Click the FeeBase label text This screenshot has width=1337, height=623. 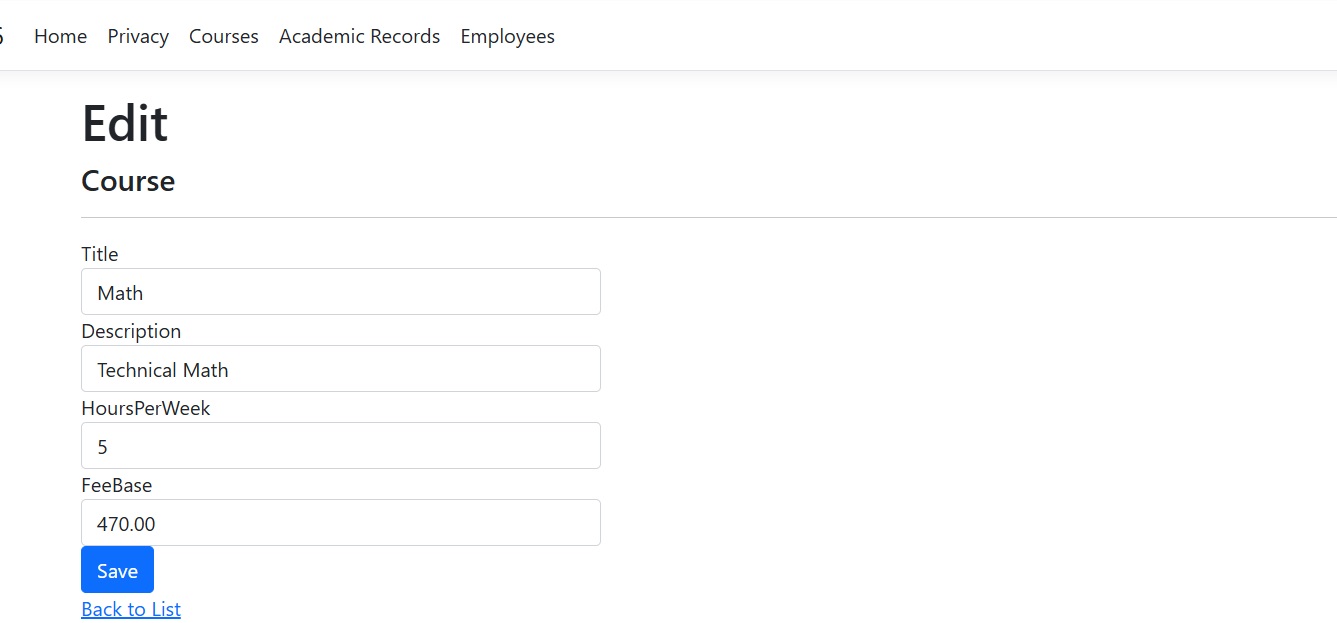[117, 485]
